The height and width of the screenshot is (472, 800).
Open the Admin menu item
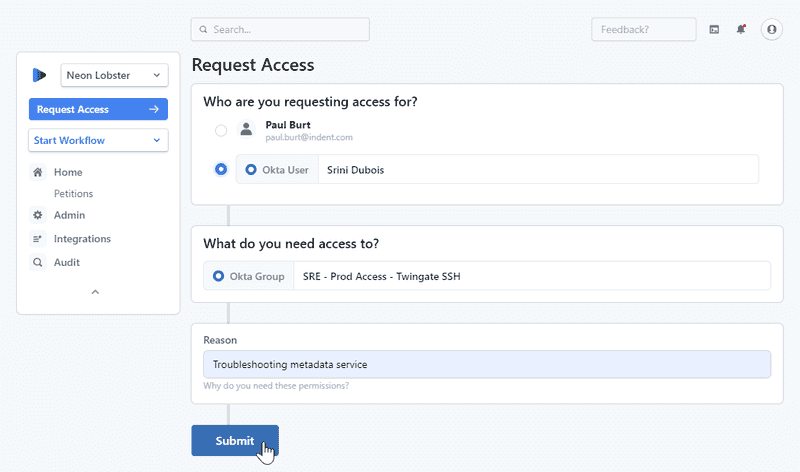[69, 215]
